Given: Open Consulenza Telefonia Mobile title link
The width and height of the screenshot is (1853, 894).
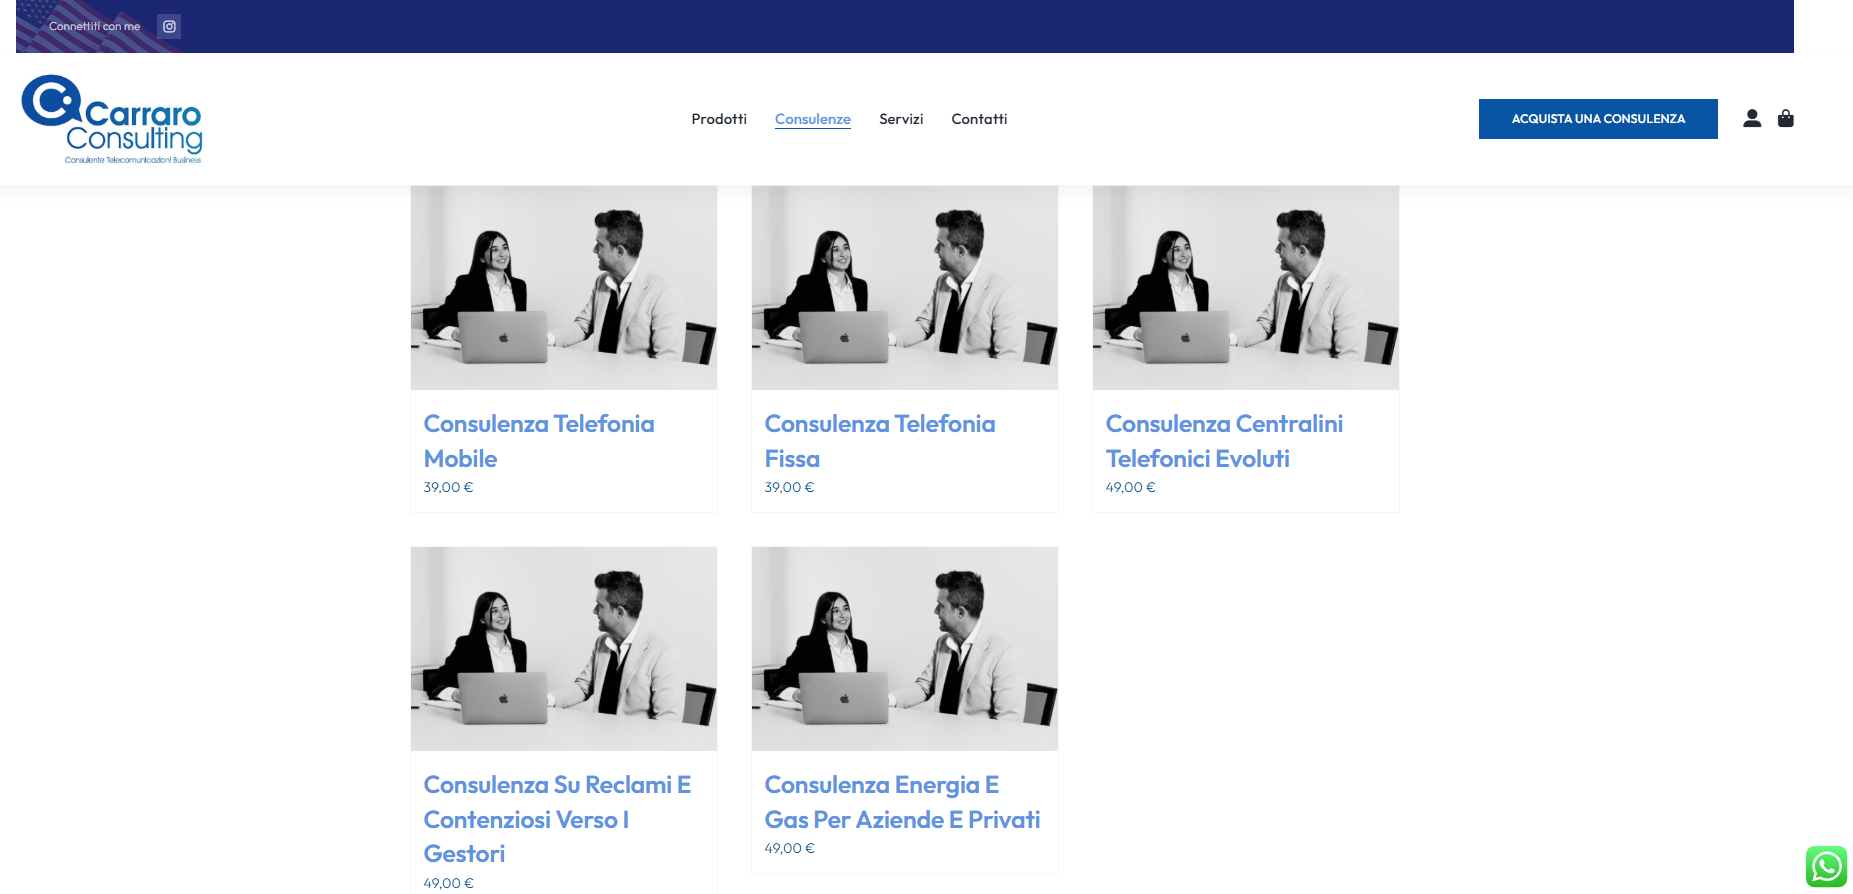Looking at the screenshot, I should tap(539, 441).
